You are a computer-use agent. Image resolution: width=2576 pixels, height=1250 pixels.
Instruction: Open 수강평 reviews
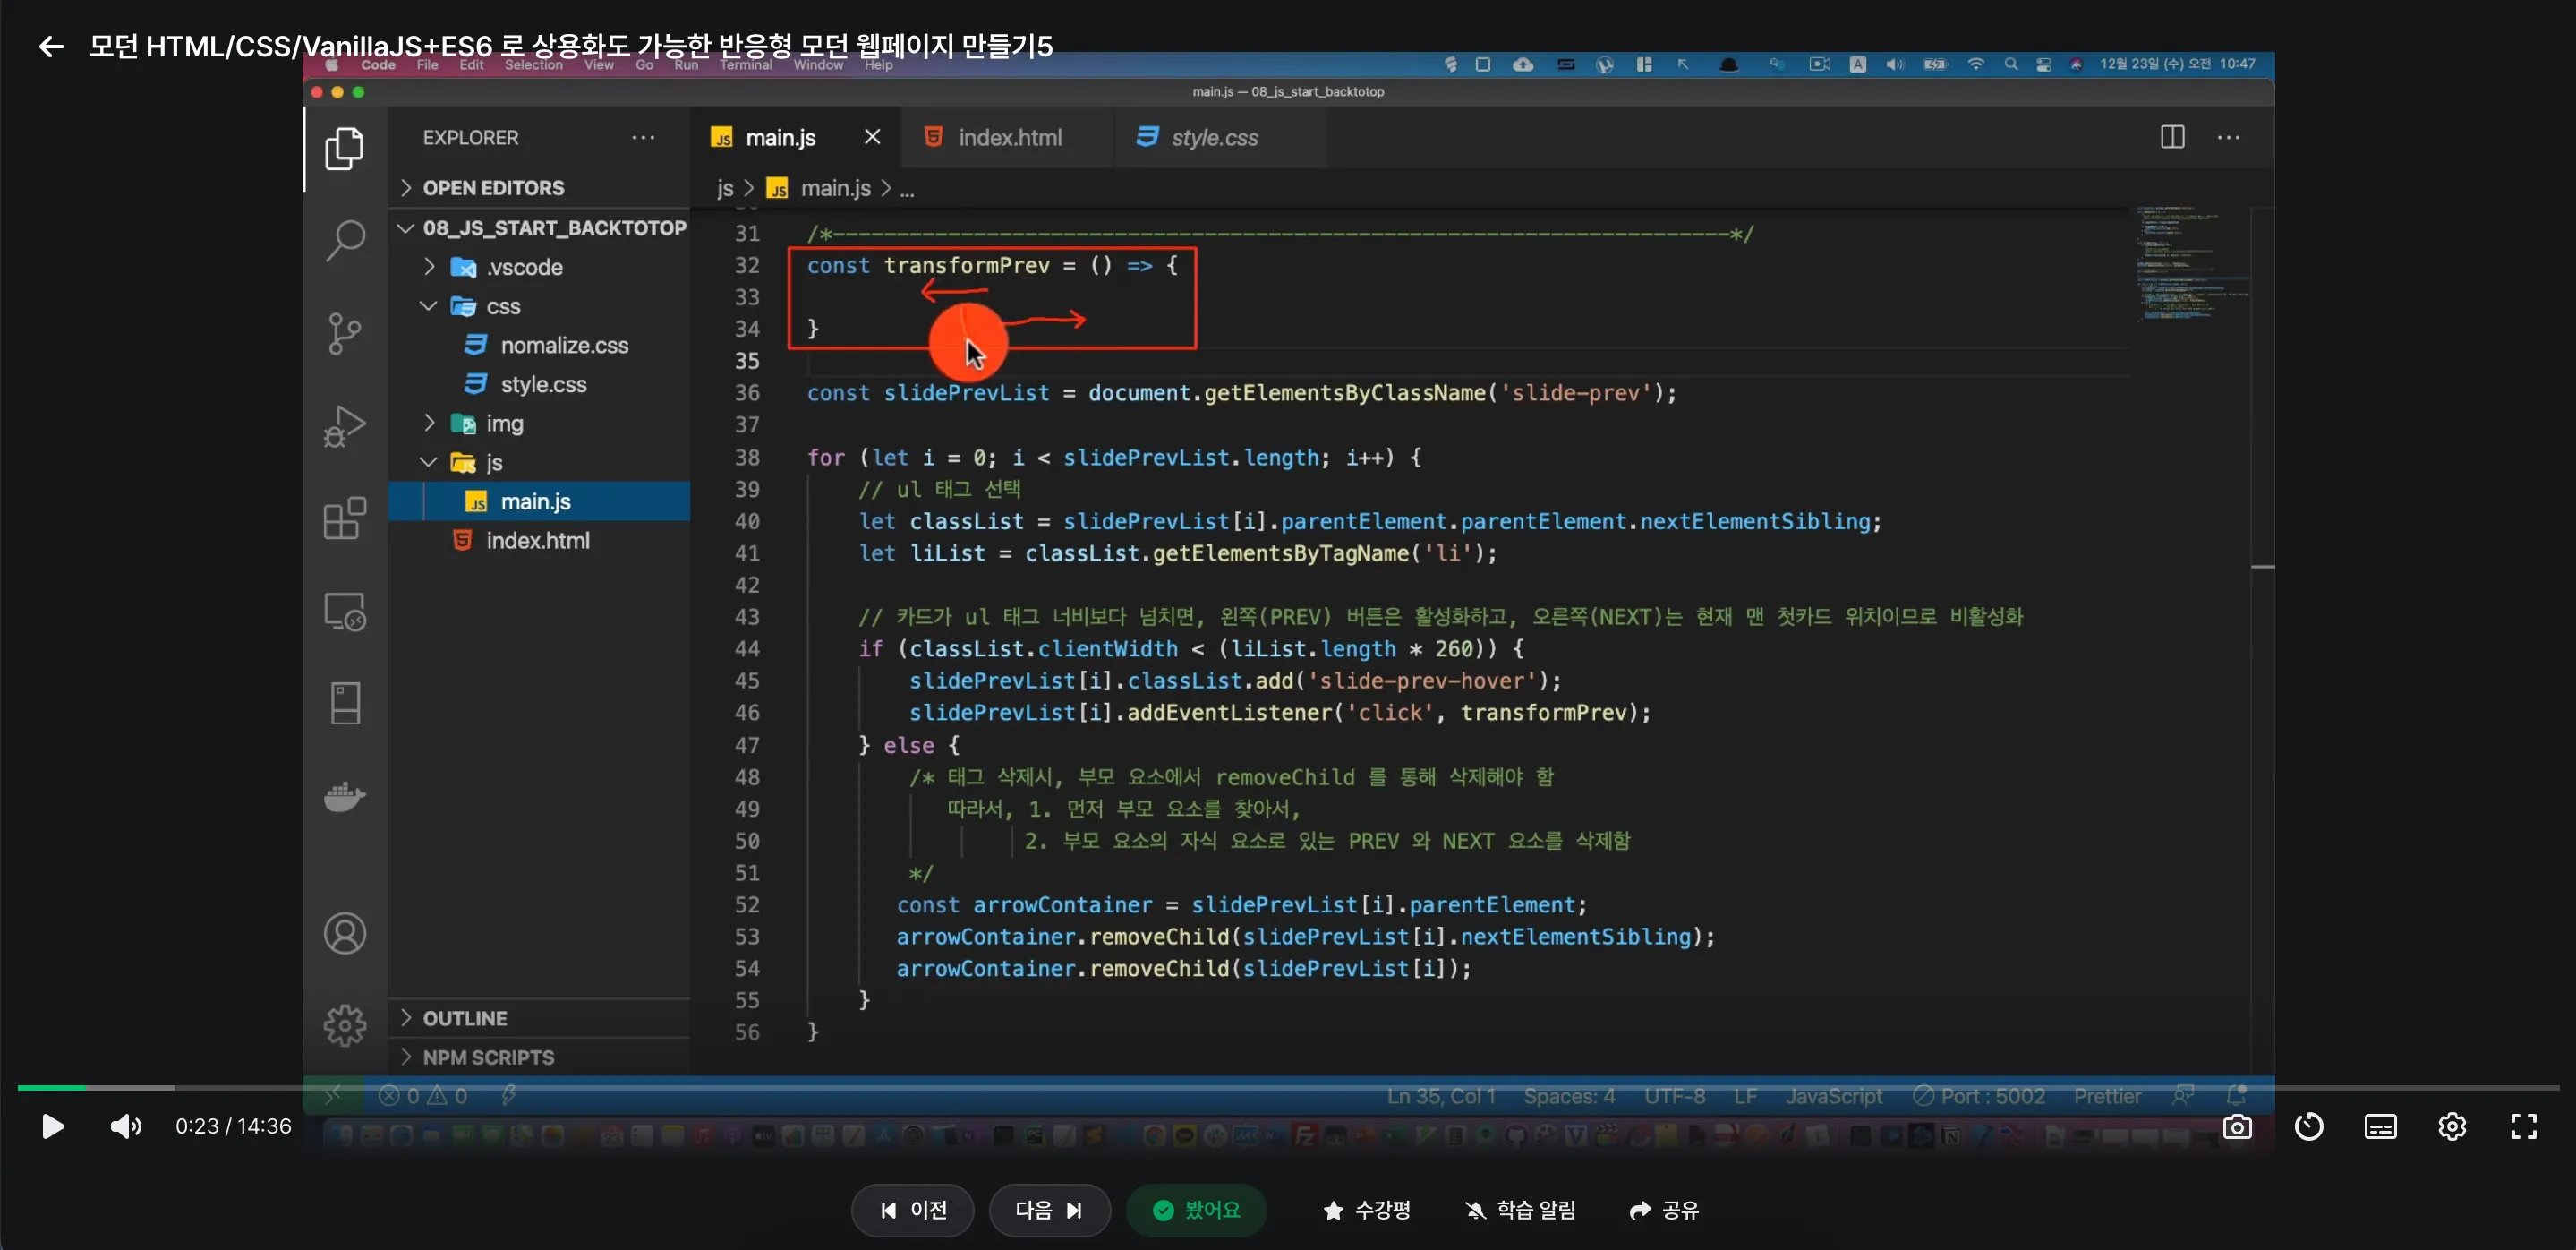(1366, 1211)
